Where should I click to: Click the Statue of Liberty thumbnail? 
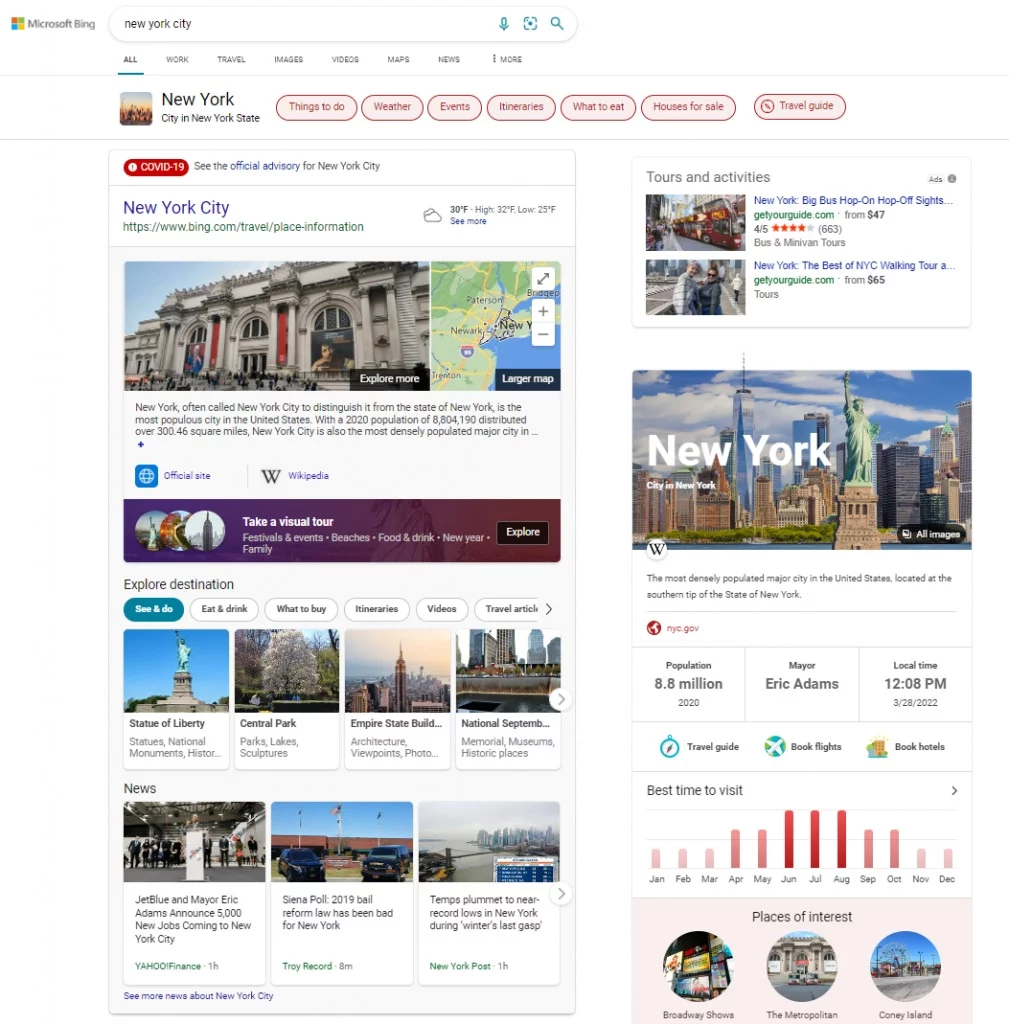coord(176,670)
